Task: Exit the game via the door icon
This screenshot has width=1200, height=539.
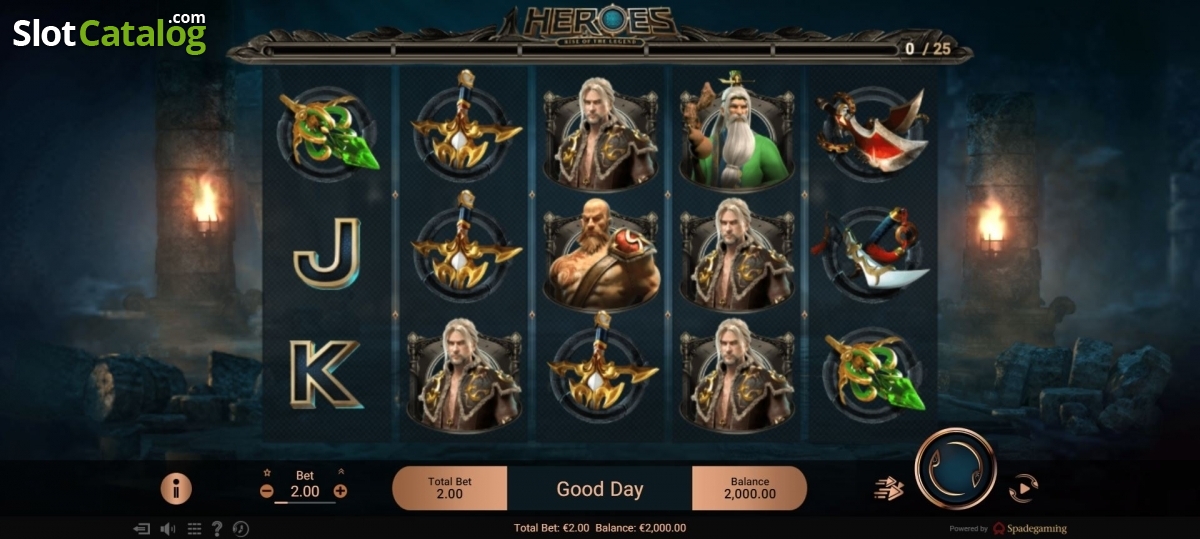Action: tap(142, 528)
